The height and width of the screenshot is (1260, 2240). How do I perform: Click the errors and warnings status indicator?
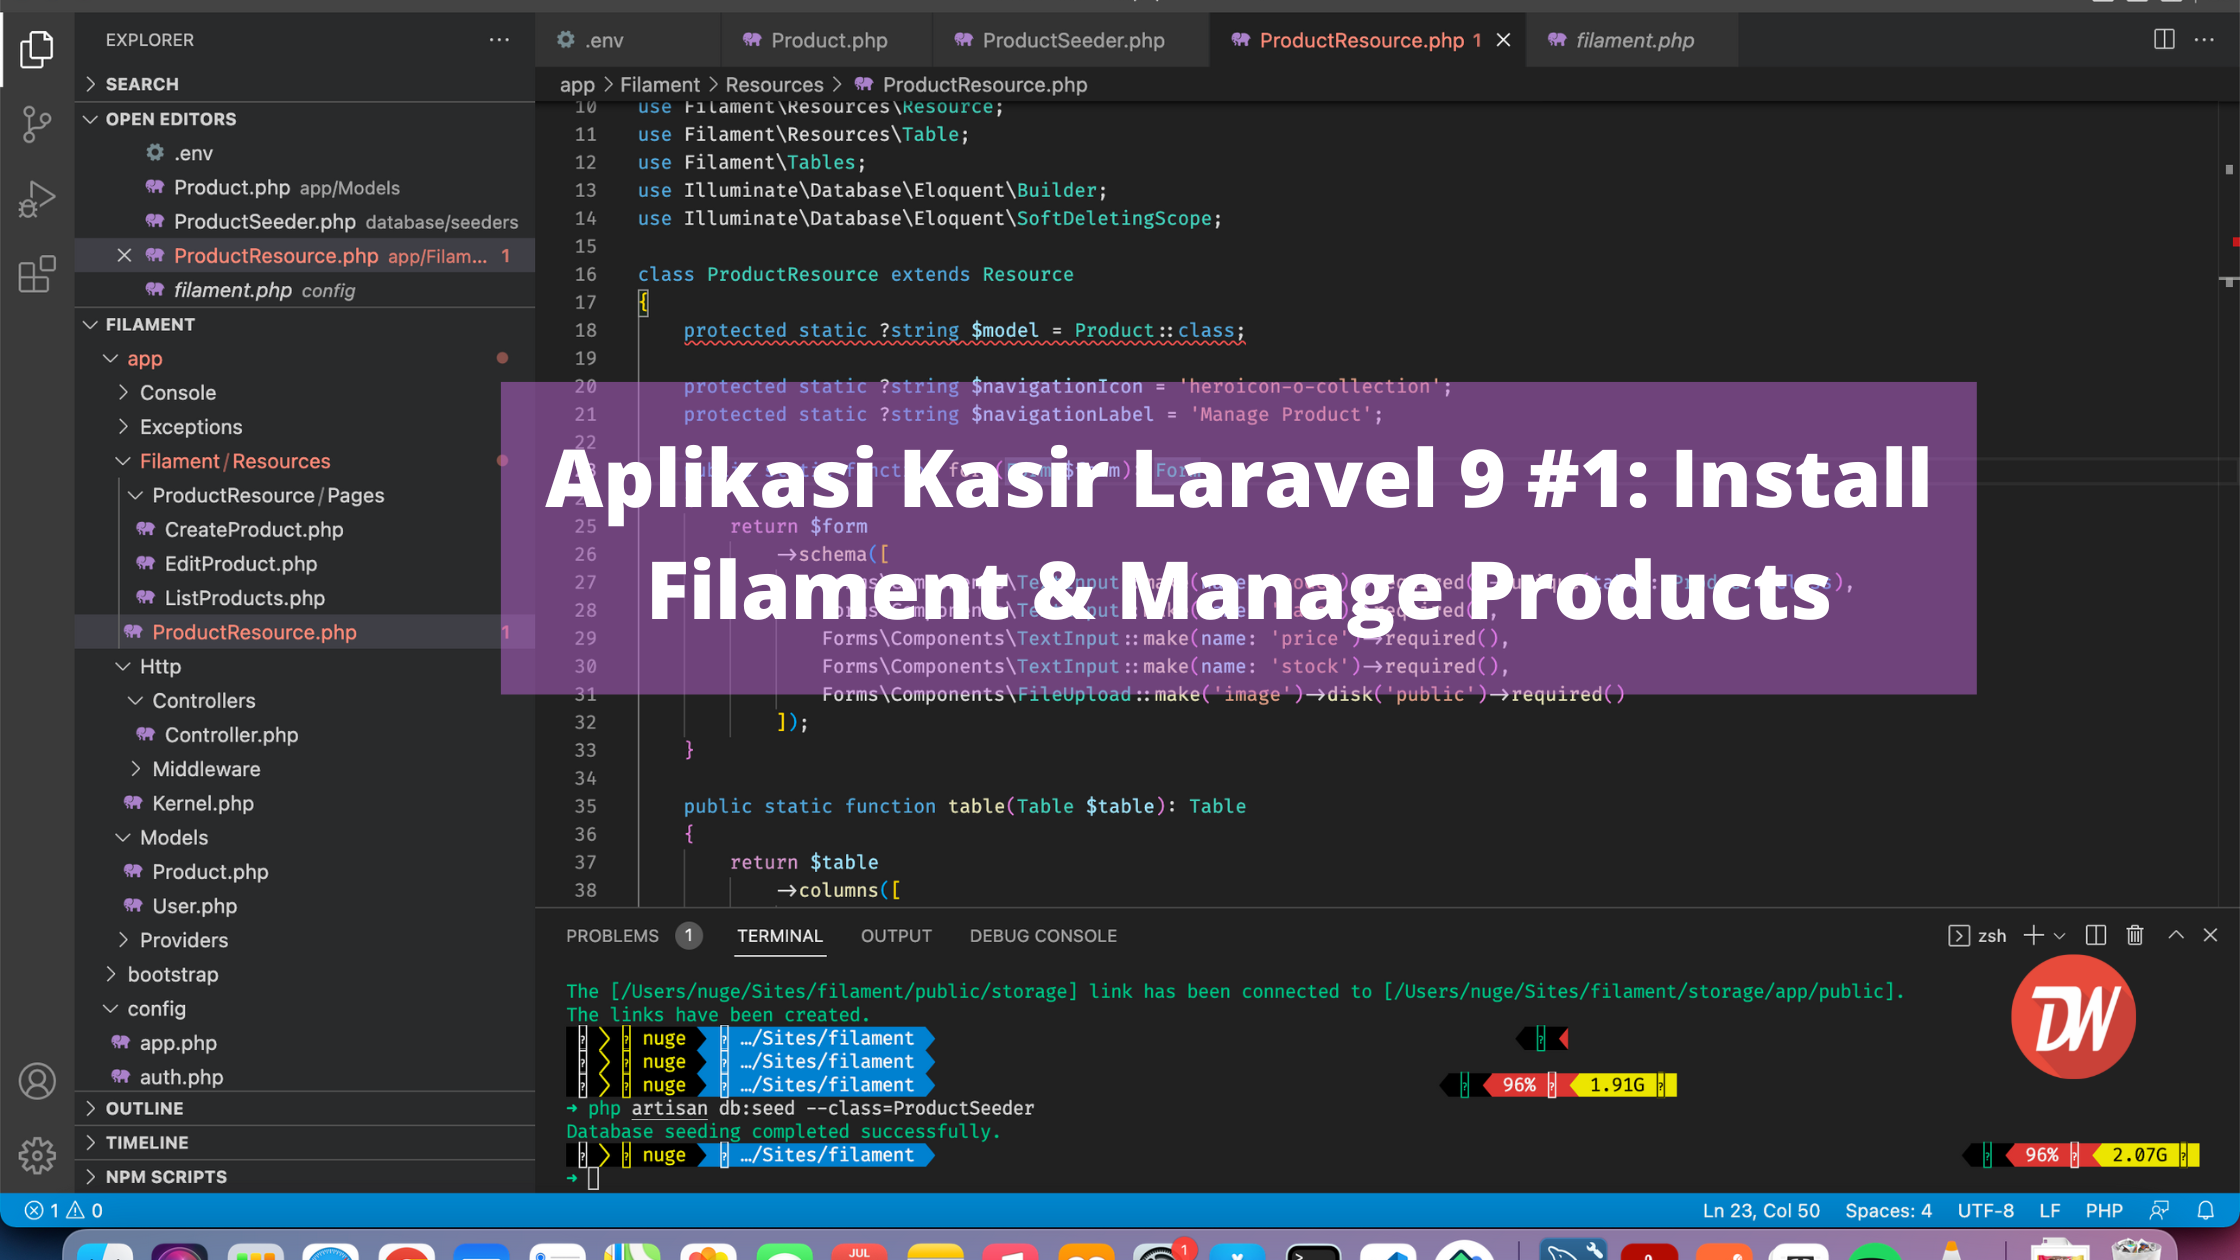click(60, 1210)
